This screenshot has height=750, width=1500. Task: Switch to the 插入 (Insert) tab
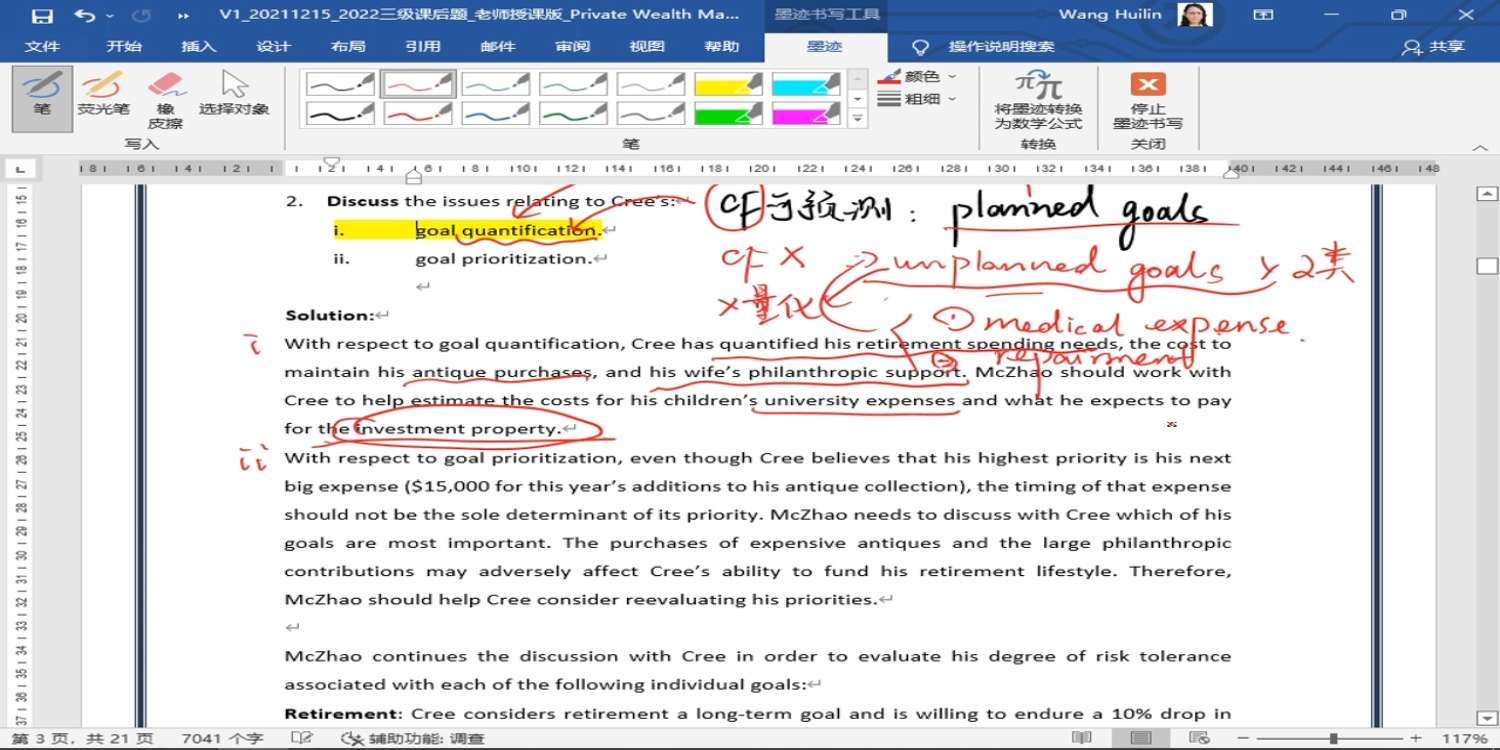pyautogui.click(x=198, y=47)
